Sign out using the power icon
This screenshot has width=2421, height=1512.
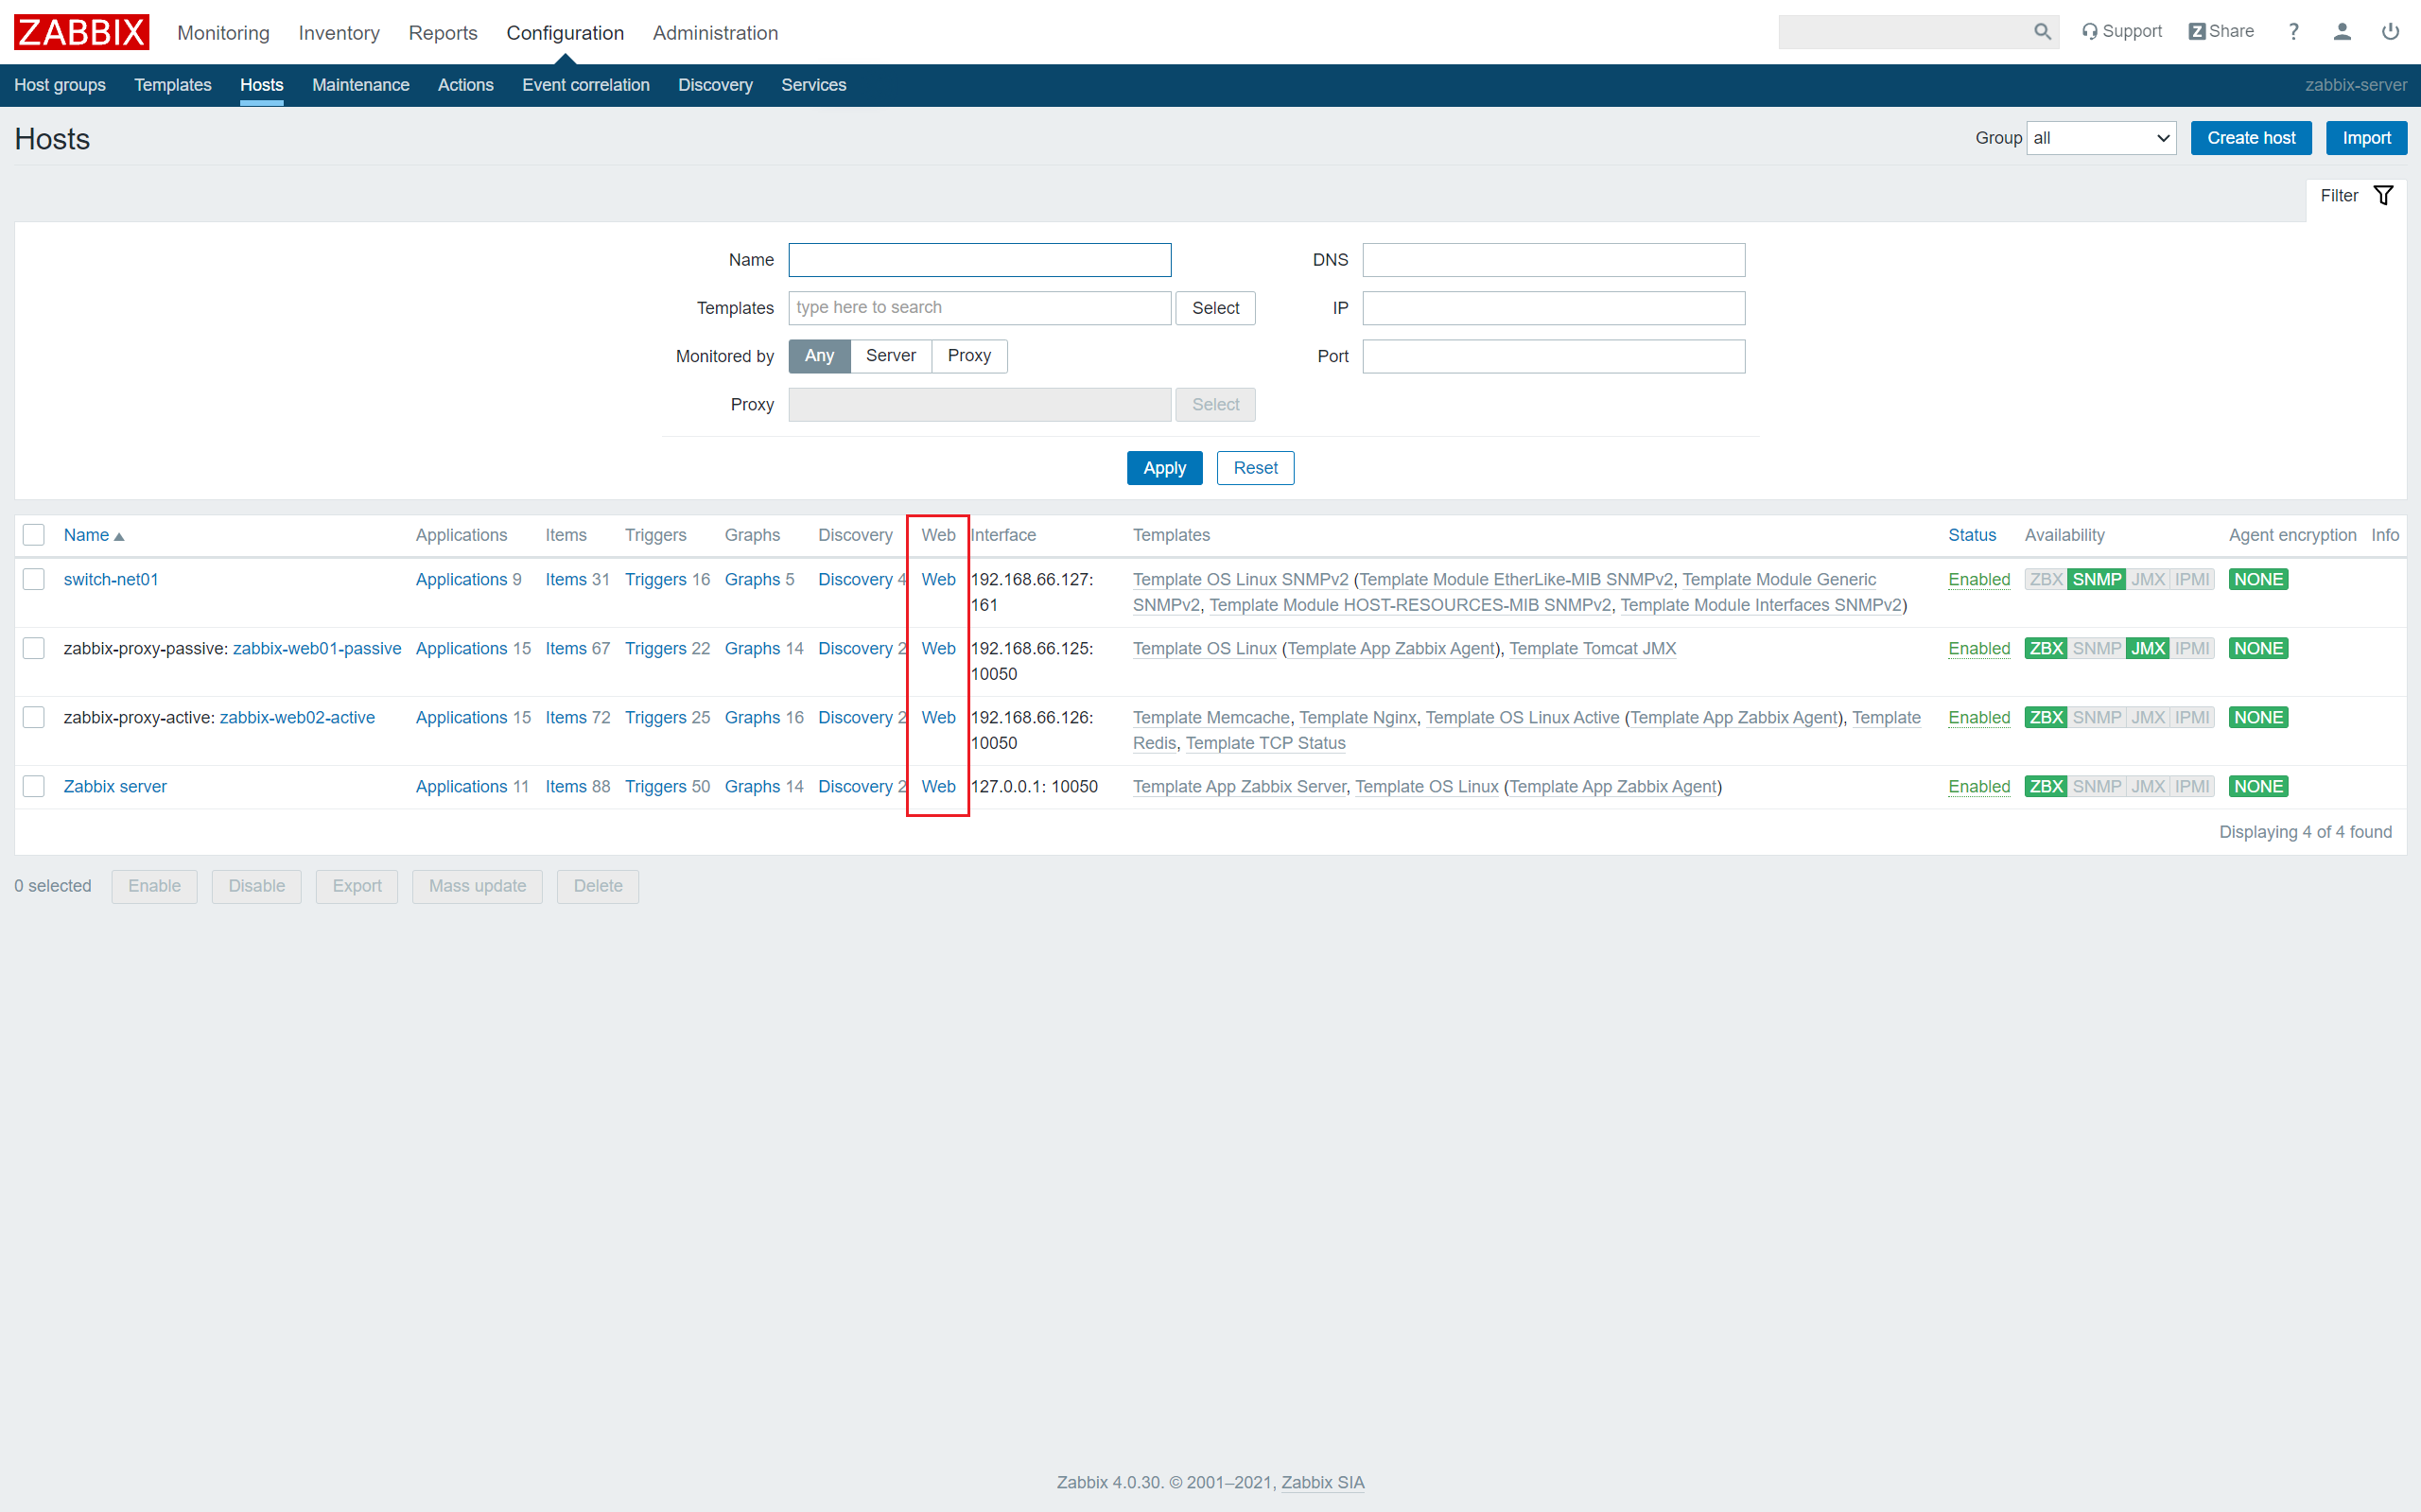(2391, 31)
